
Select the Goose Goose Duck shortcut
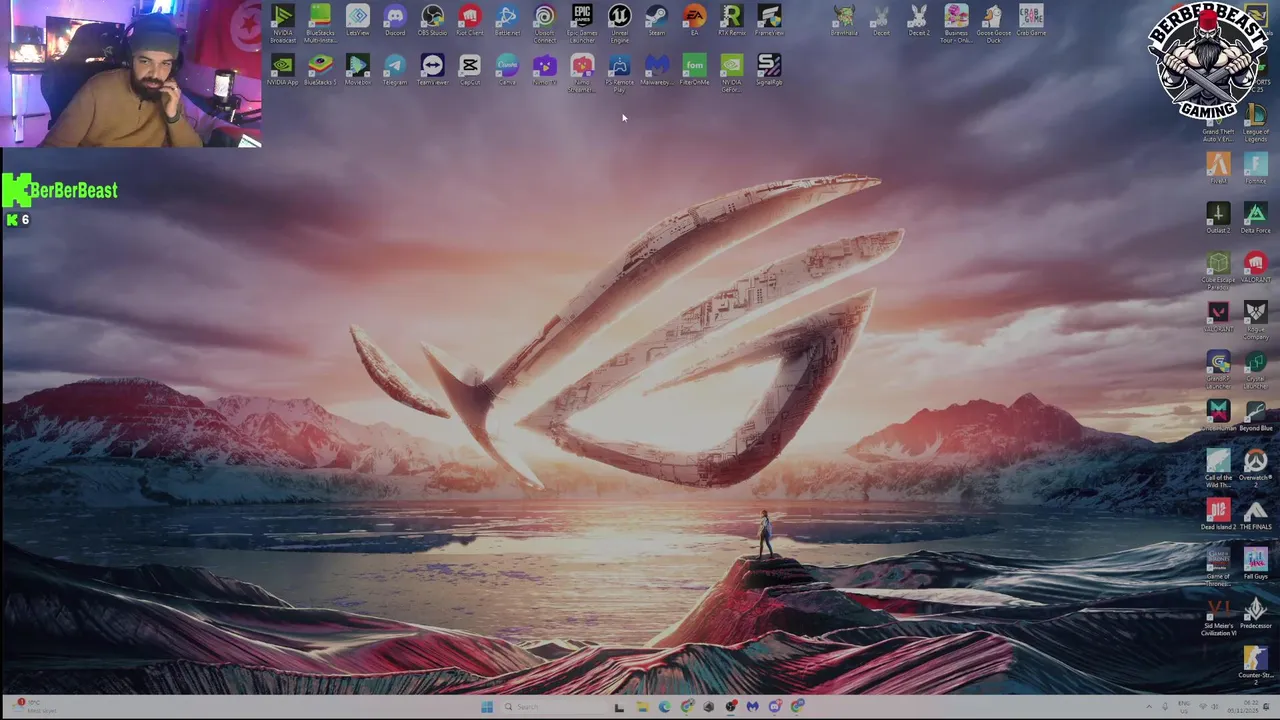pos(993,23)
